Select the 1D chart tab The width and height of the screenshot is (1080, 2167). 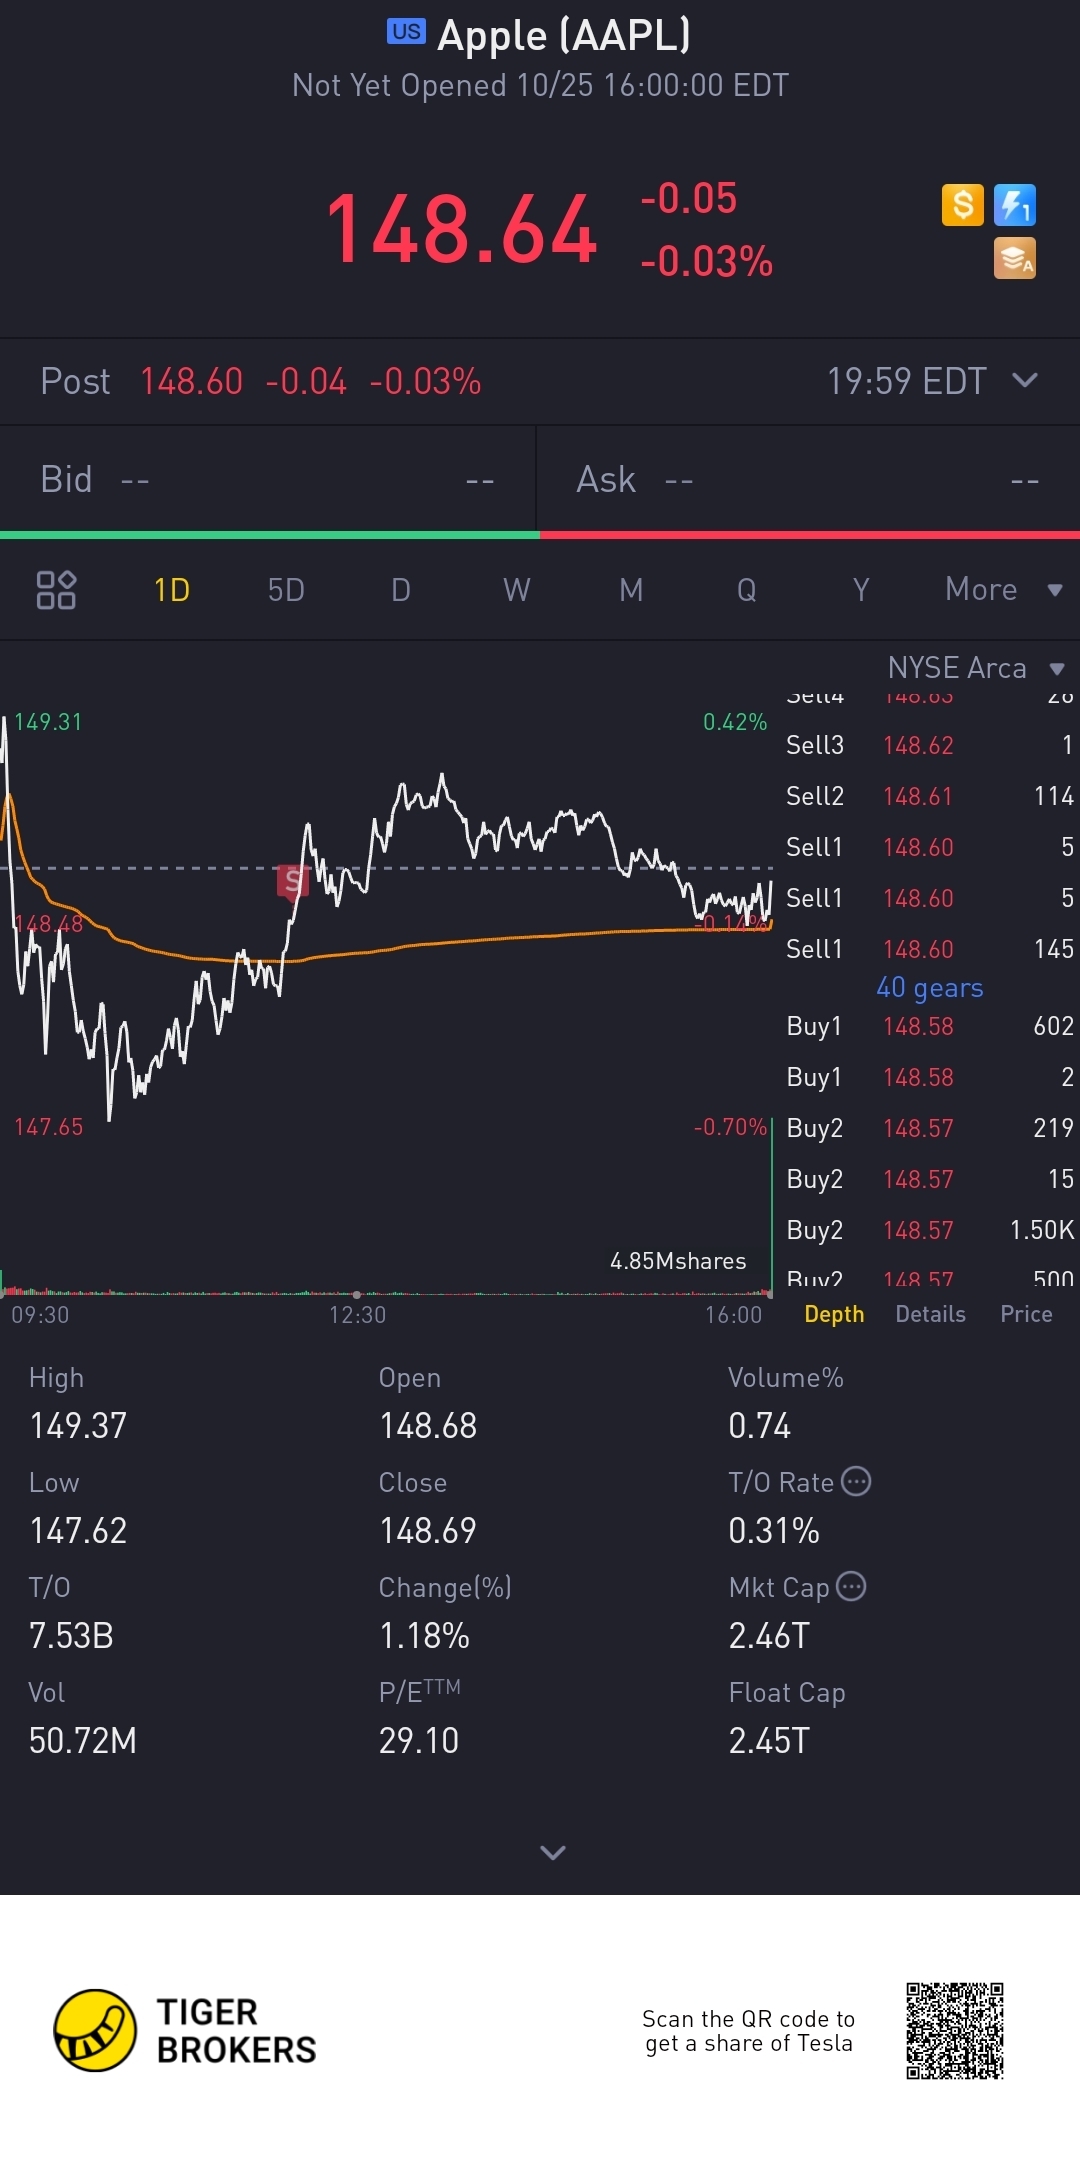[172, 590]
